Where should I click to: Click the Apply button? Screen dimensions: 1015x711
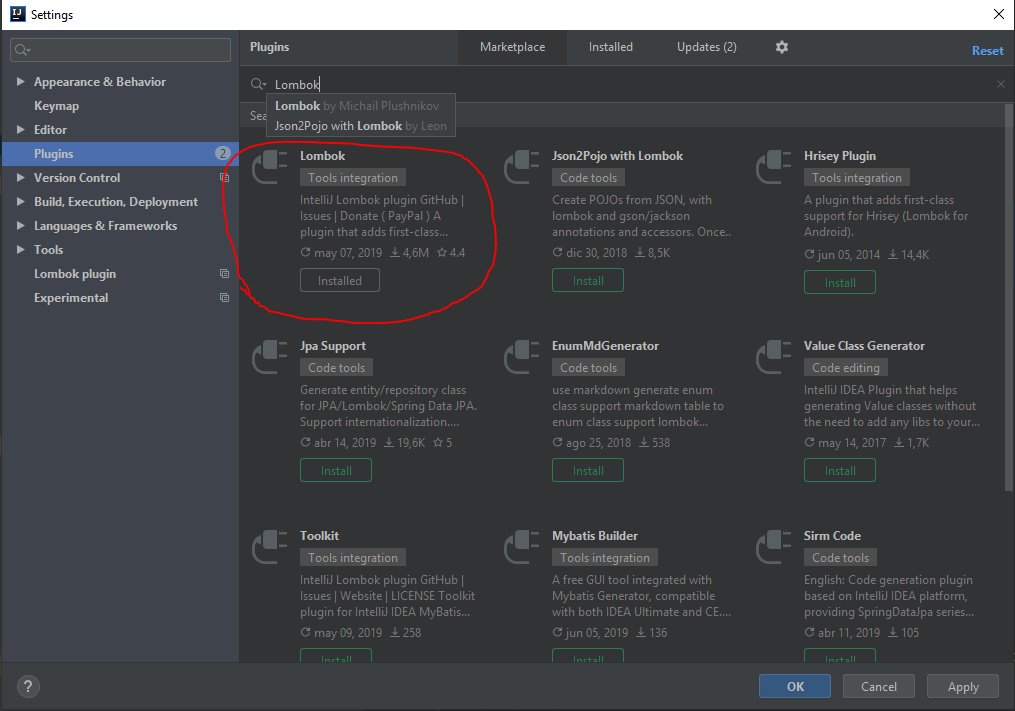(x=963, y=686)
